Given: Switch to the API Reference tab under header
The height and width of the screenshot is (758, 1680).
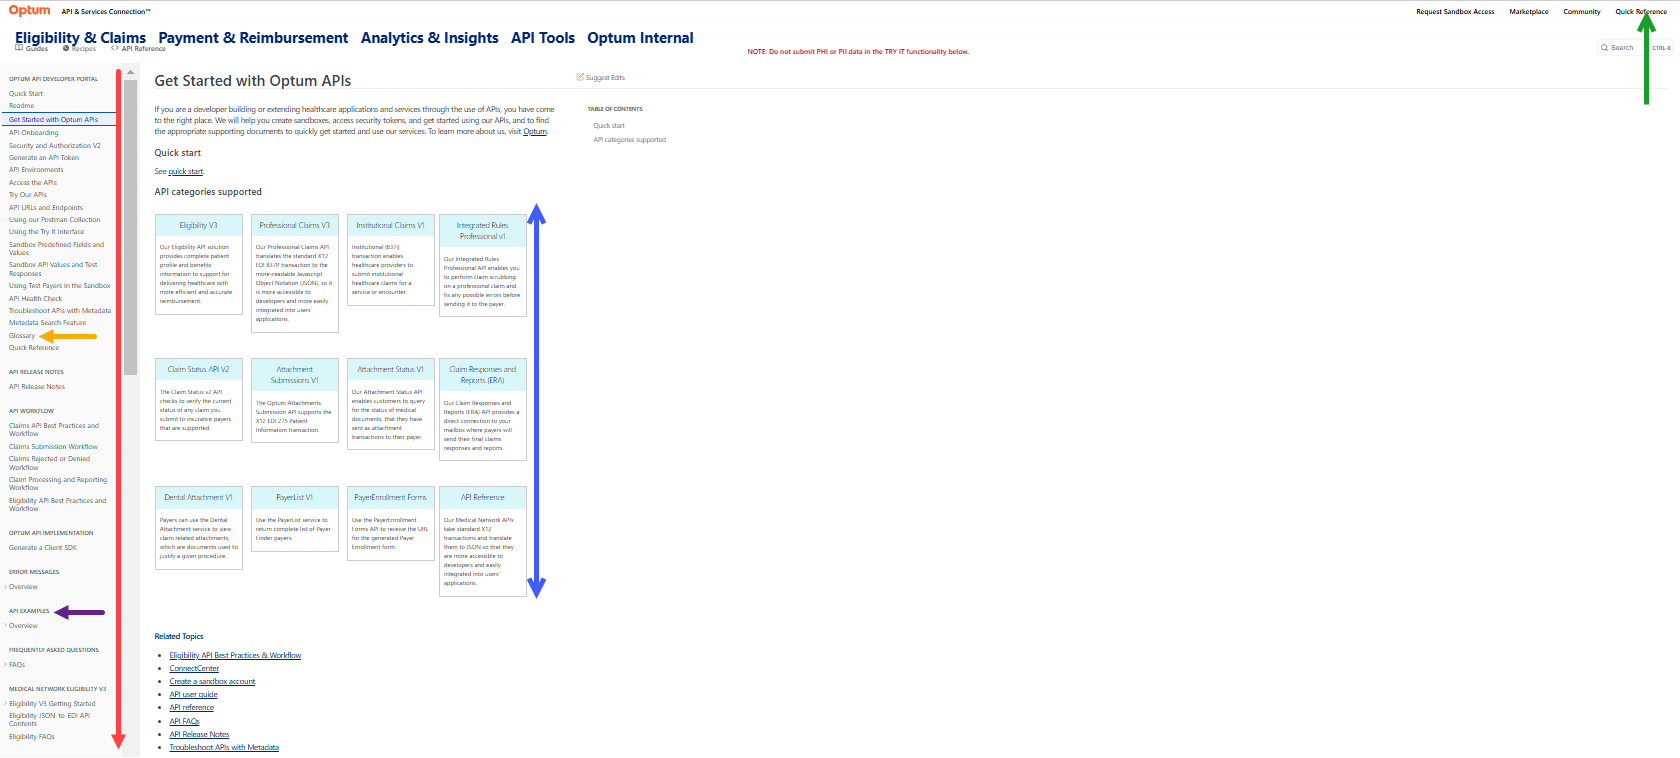Looking at the screenshot, I should pos(139,48).
